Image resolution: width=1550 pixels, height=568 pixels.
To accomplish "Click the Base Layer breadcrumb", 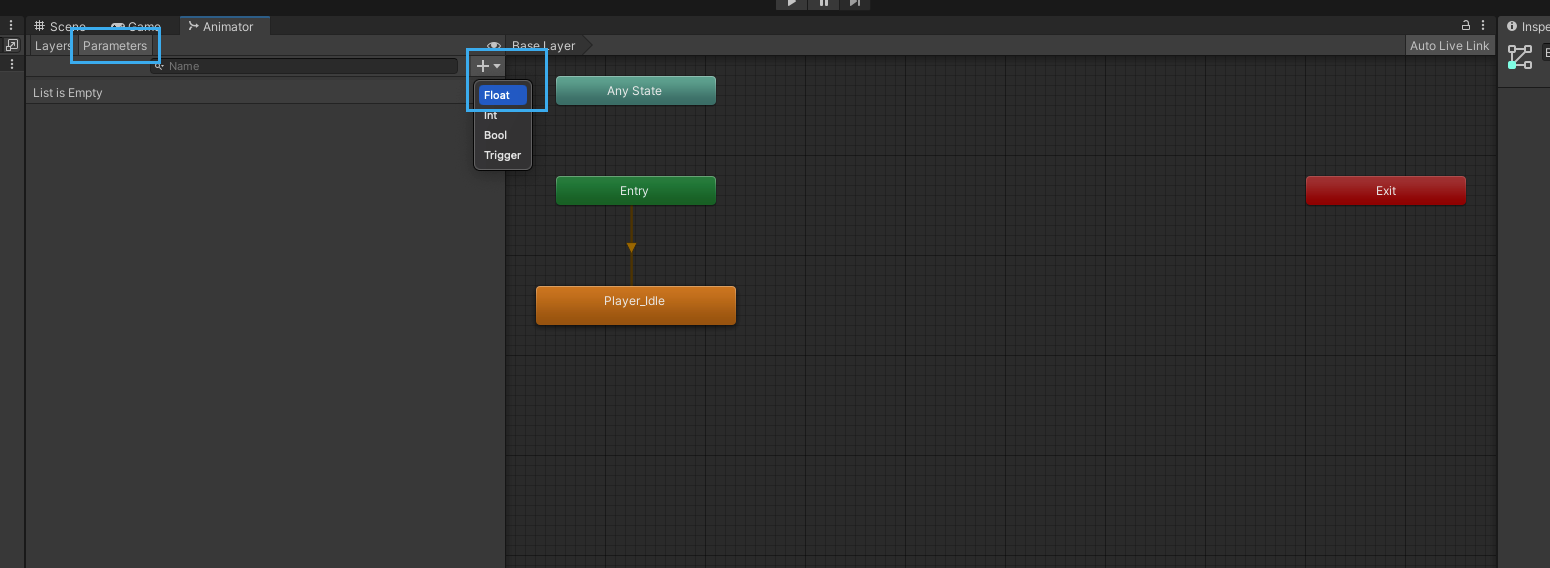I will click(x=545, y=46).
